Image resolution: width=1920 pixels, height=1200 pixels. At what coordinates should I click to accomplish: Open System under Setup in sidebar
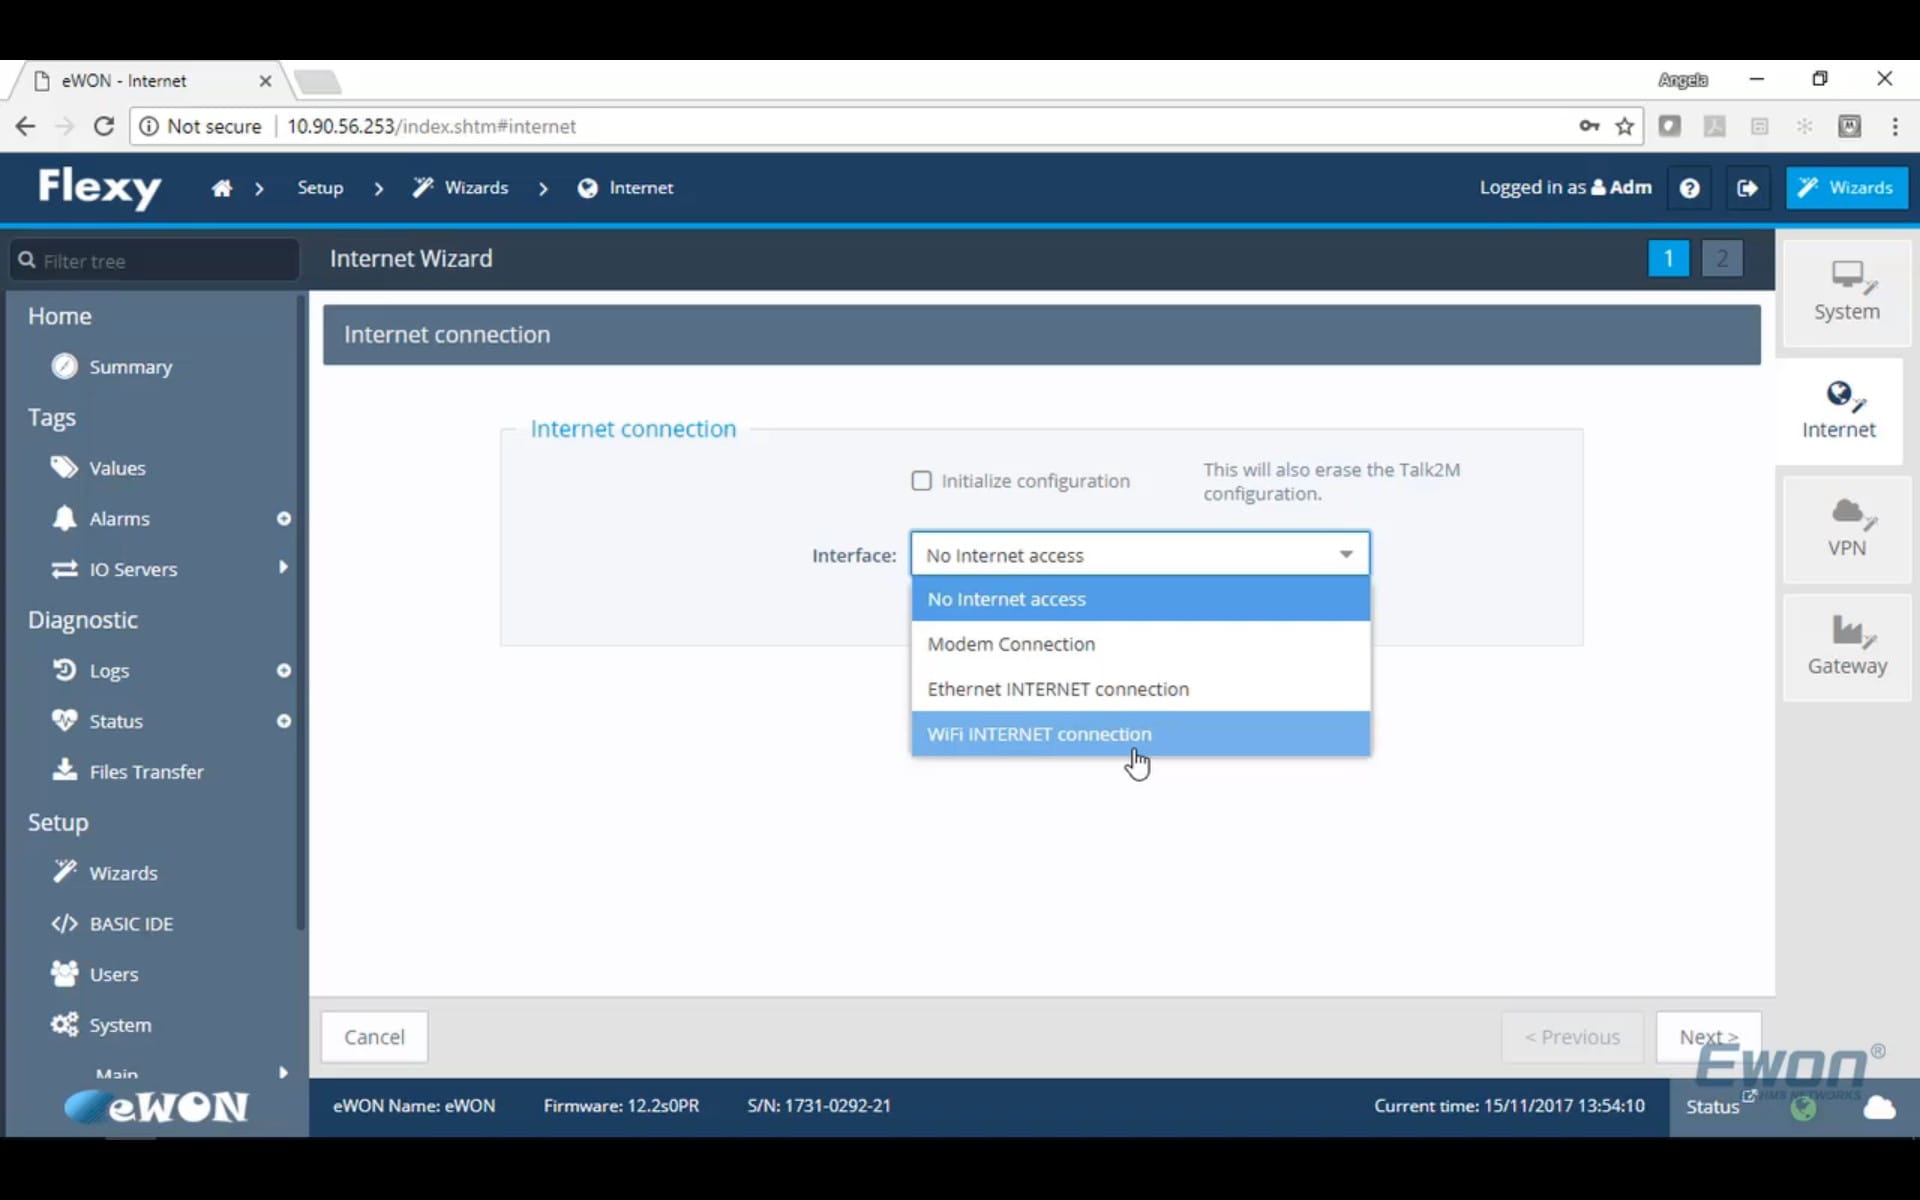click(120, 1025)
